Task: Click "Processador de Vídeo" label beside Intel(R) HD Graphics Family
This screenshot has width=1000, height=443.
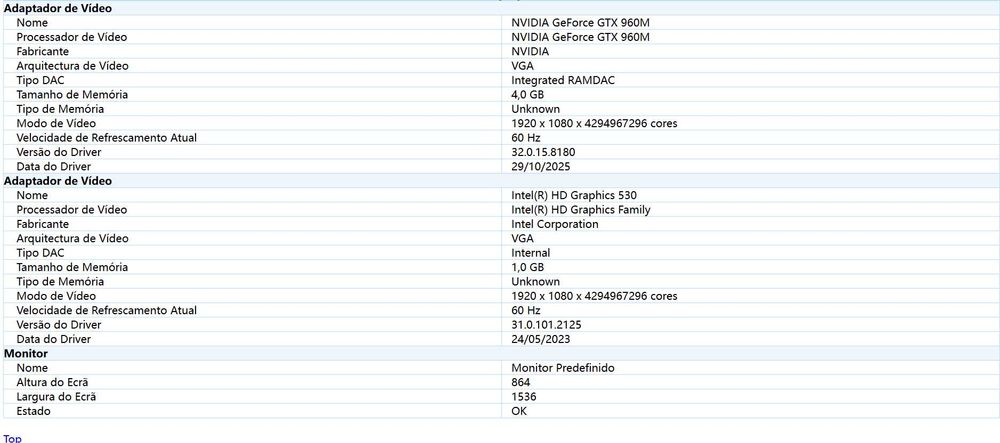Action: [x=71, y=210]
